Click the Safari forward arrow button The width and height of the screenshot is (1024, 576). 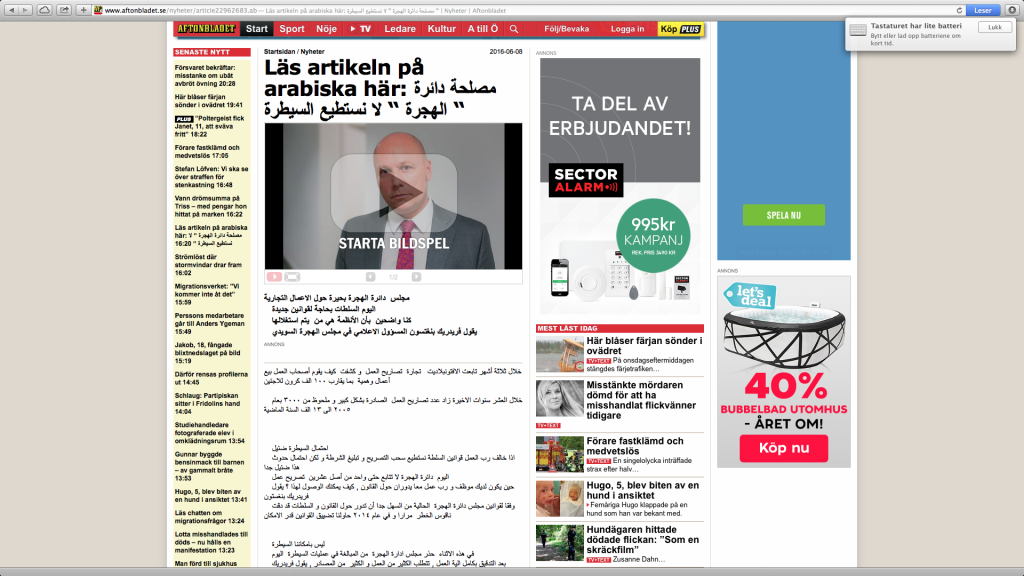coord(24,9)
